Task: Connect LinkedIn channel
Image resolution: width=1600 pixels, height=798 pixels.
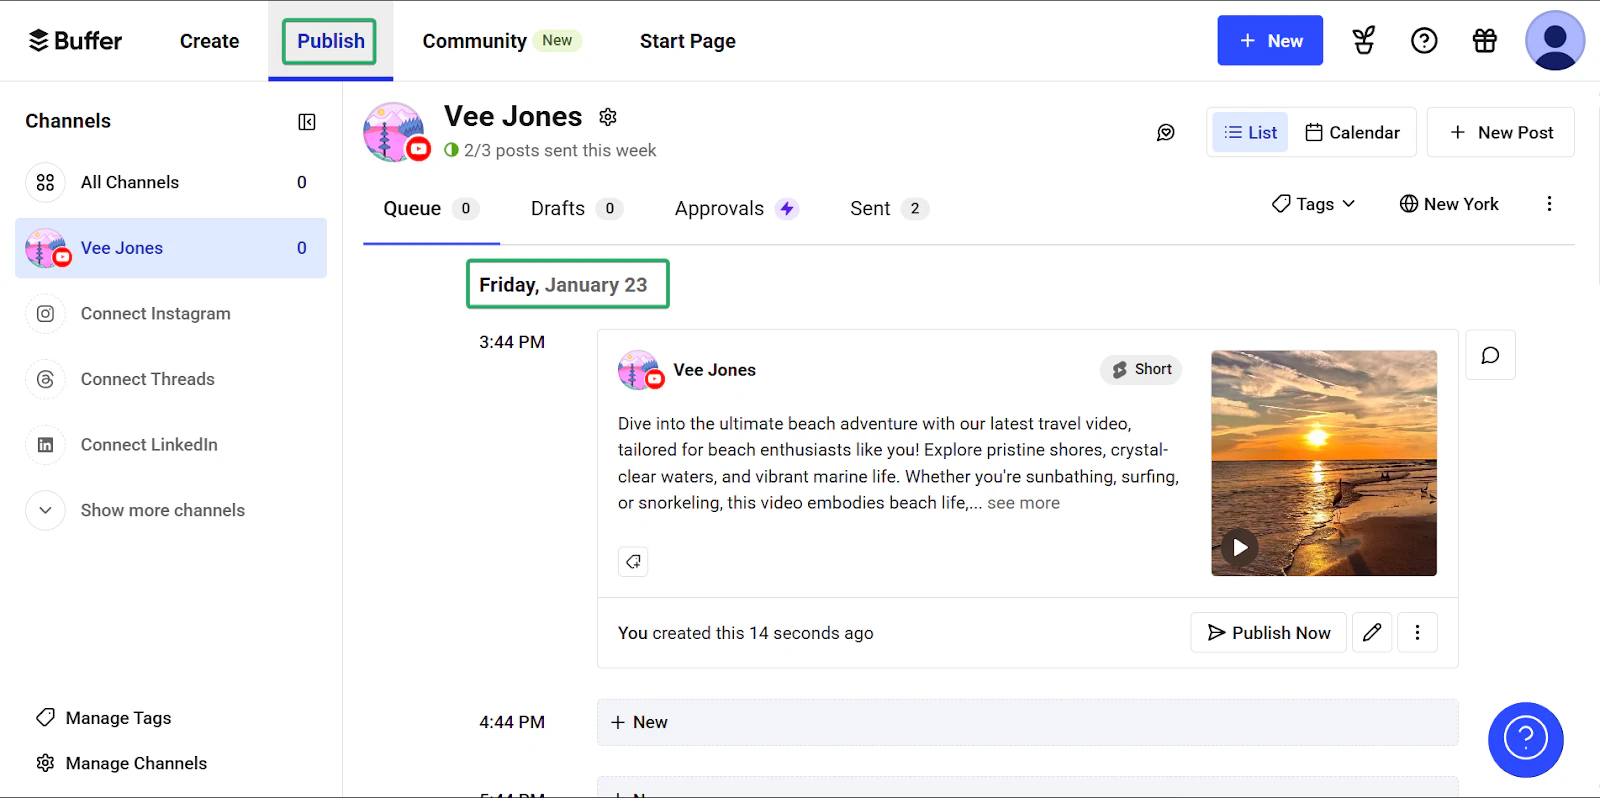Action: [x=171, y=445]
